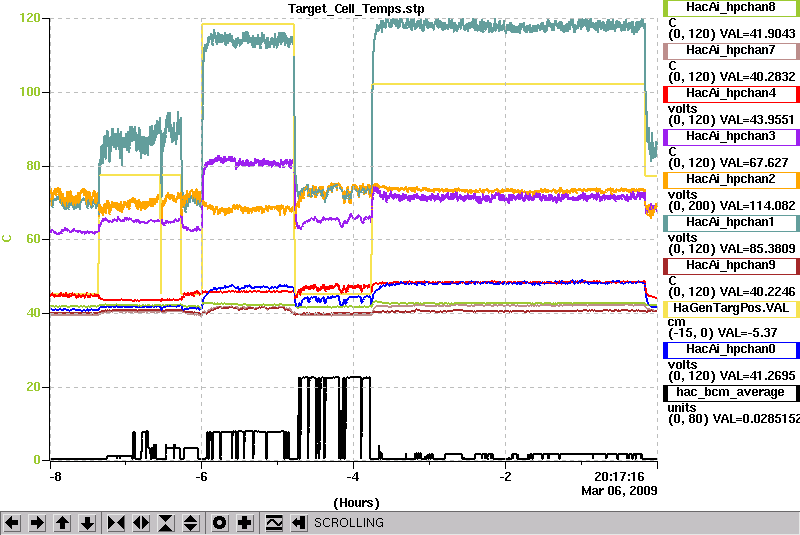Pan the graph up with the up-arrow button
The image size is (800, 535).
[x=62, y=523]
